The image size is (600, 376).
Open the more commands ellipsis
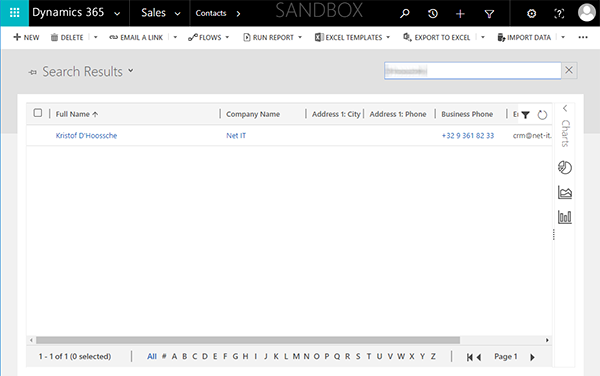point(583,37)
